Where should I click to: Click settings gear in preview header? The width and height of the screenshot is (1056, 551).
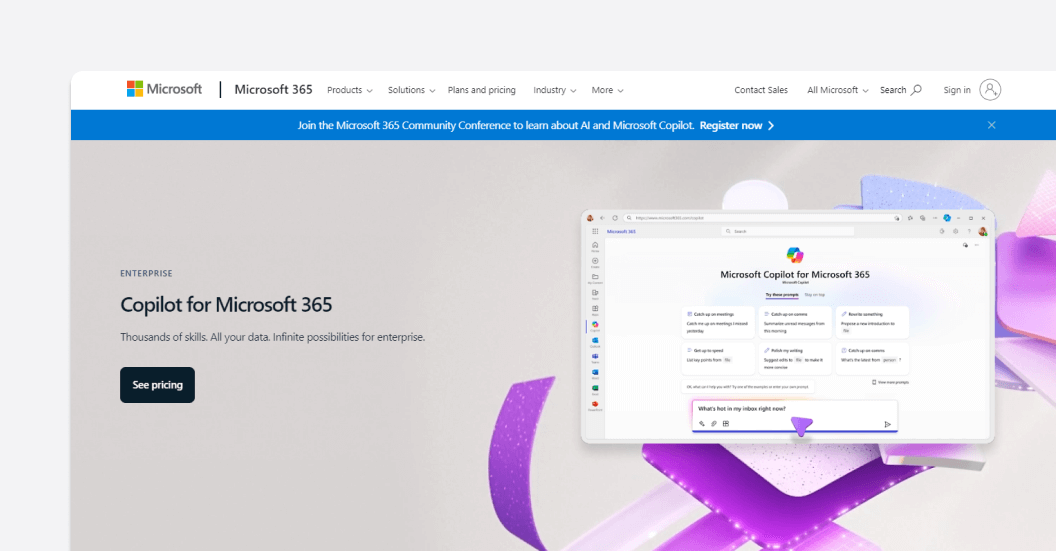click(955, 231)
